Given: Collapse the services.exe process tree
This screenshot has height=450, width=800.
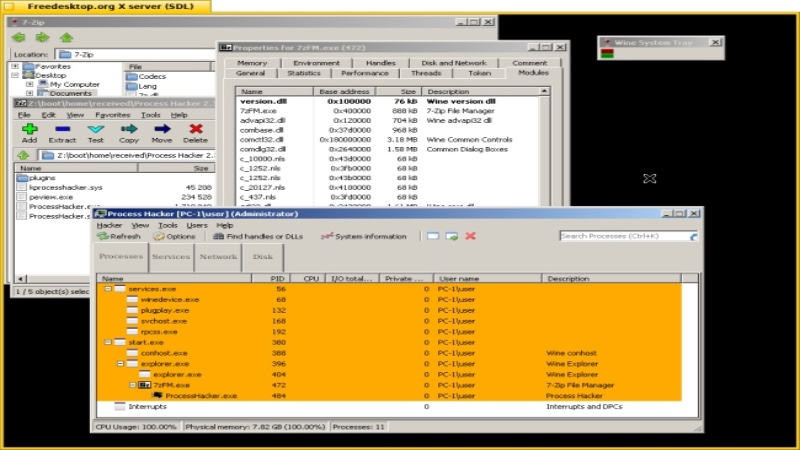Looking at the screenshot, I should click(x=108, y=288).
